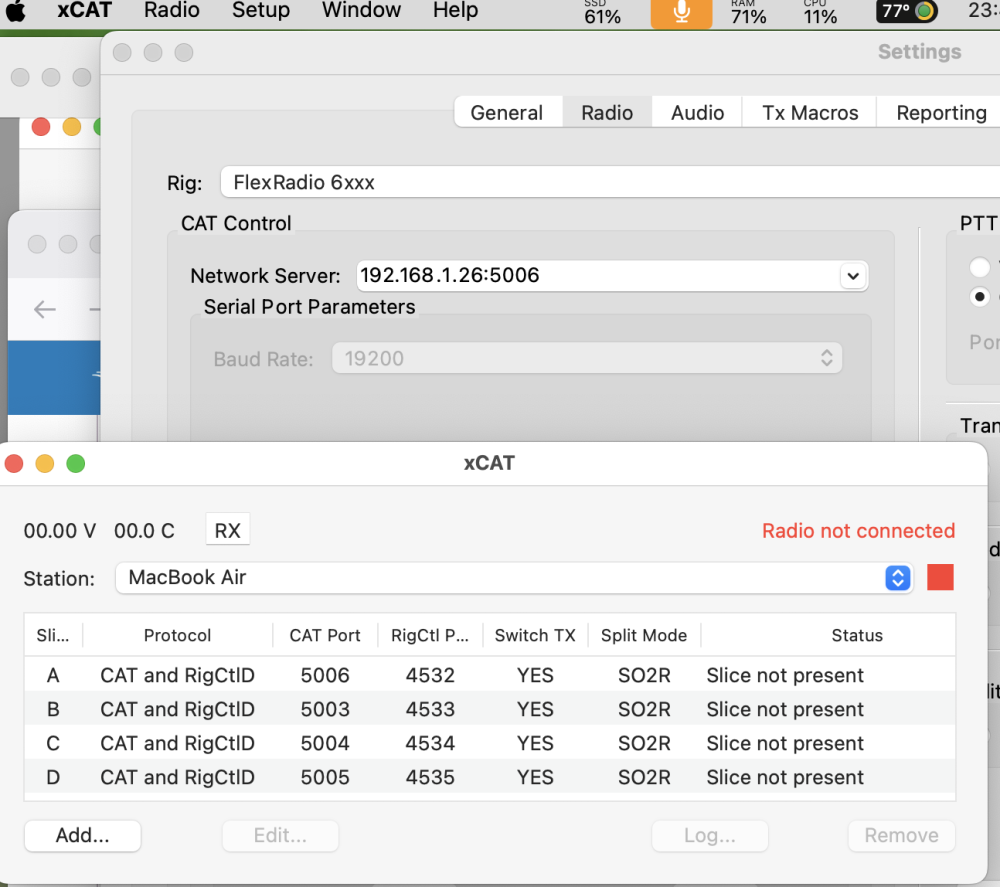Screen dimensions: 1000x887
Task: Click the Radio not connected status text
Action: [x=858, y=531]
